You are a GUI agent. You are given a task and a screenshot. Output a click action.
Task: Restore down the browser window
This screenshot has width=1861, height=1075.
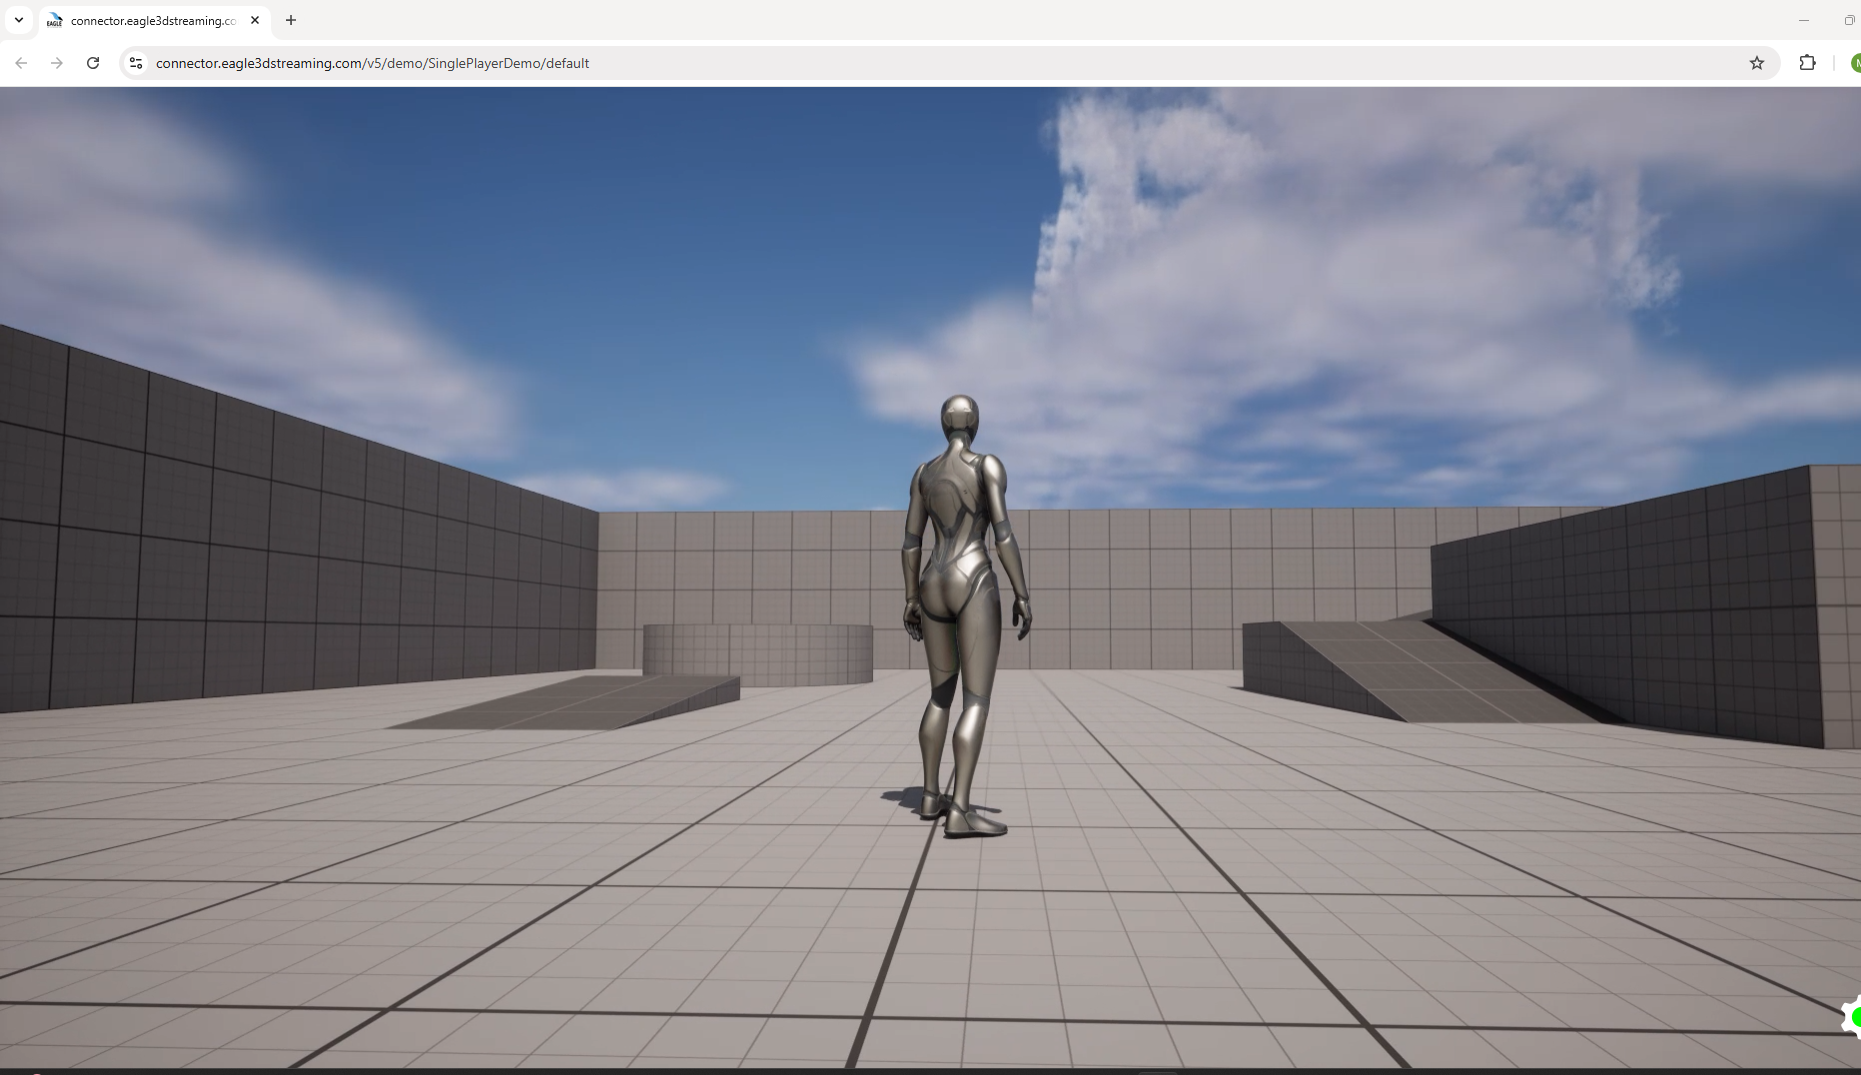click(x=1848, y=20)
